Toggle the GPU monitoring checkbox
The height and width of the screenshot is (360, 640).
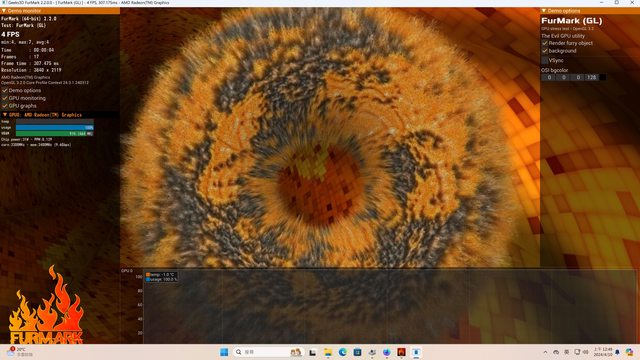click(5, 98)
